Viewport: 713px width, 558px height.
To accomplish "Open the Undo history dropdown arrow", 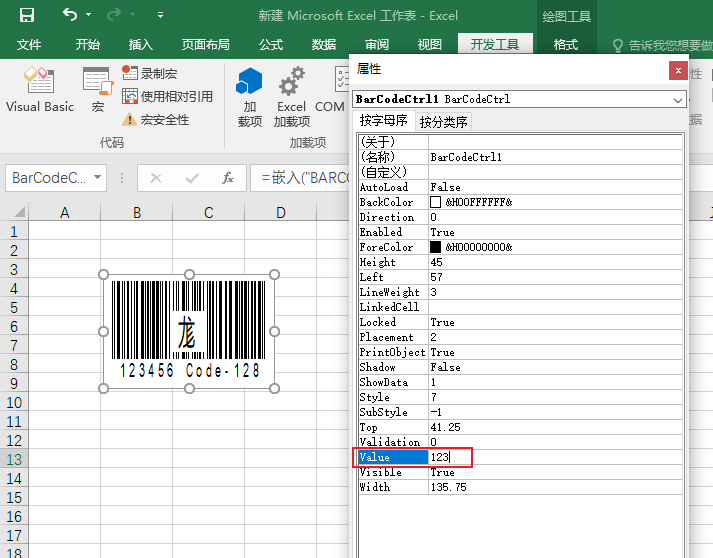I will pyautogui.click(x=89, y=15).
